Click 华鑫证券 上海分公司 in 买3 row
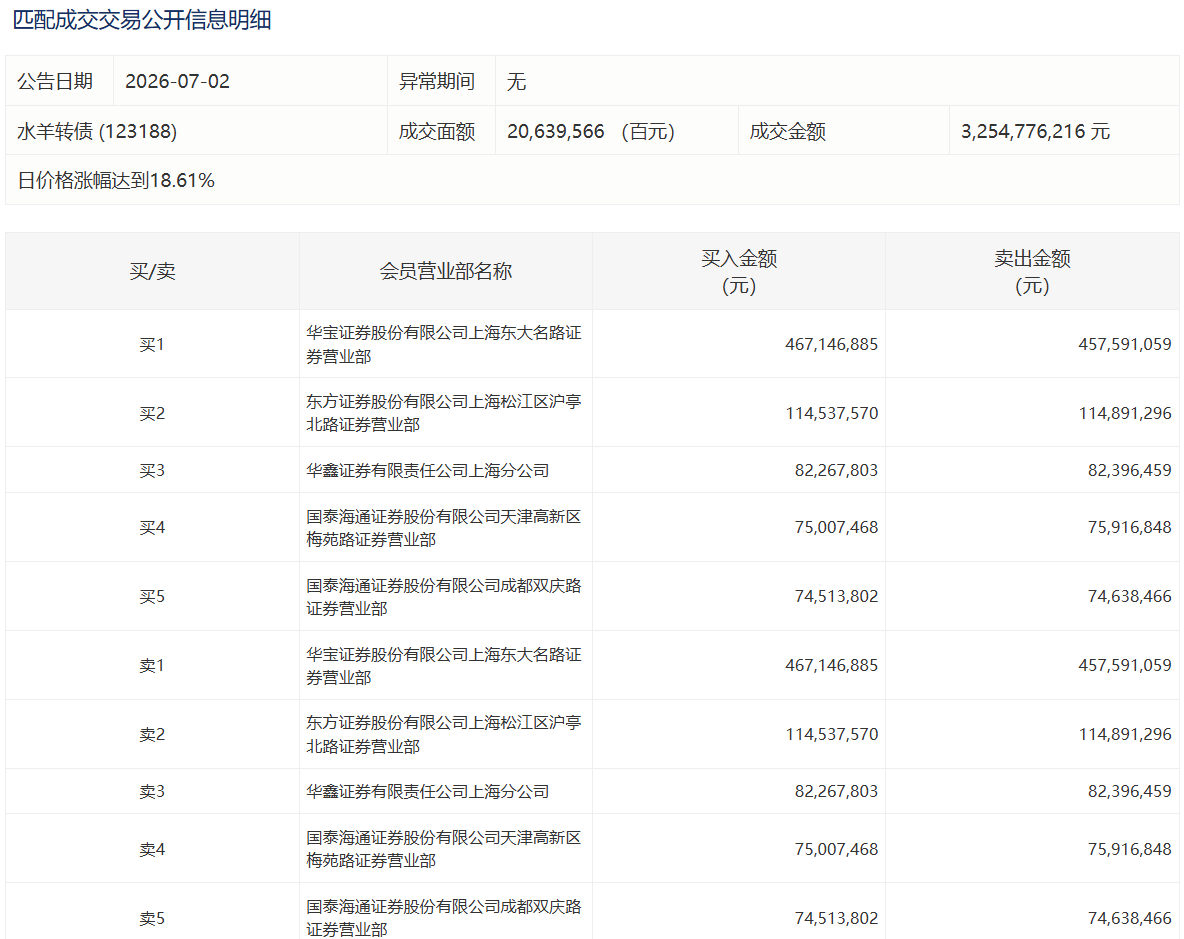1184x939 pixels. [427, 470]
